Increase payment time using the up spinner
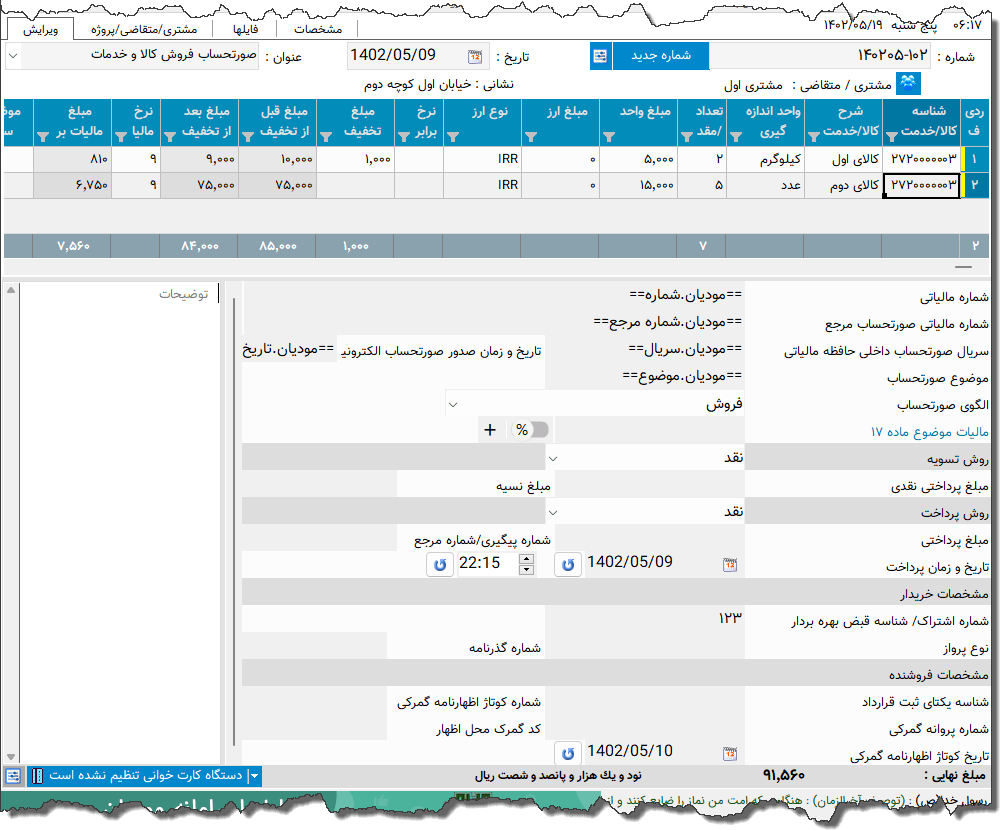This screenshot has height=830, width=1000. (526, 558)
